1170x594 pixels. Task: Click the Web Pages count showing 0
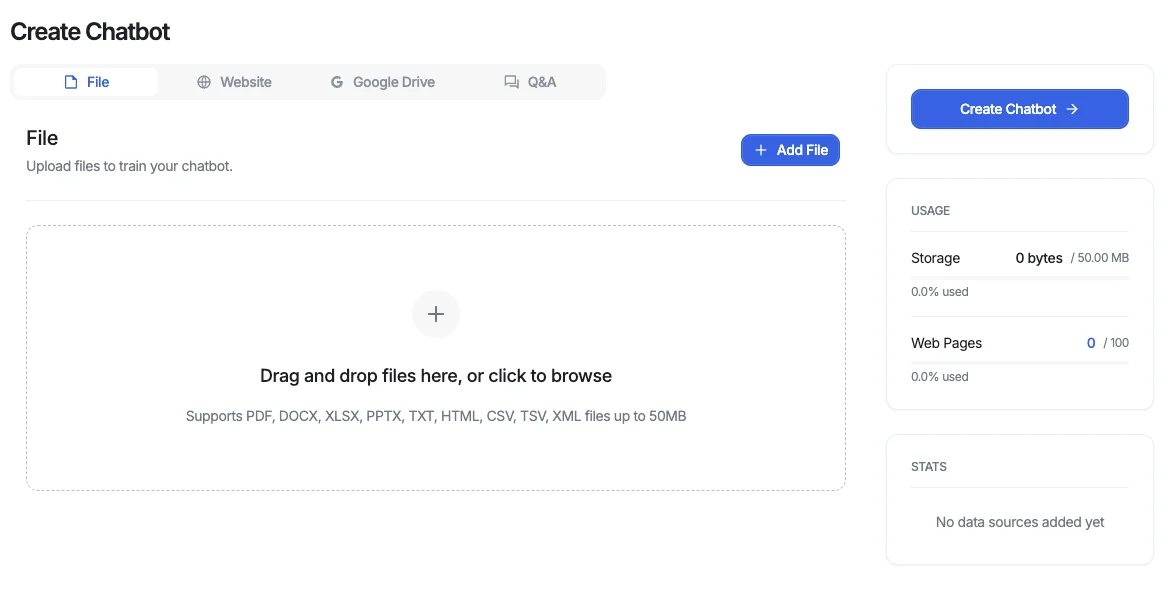click(x=1091, y=342)
